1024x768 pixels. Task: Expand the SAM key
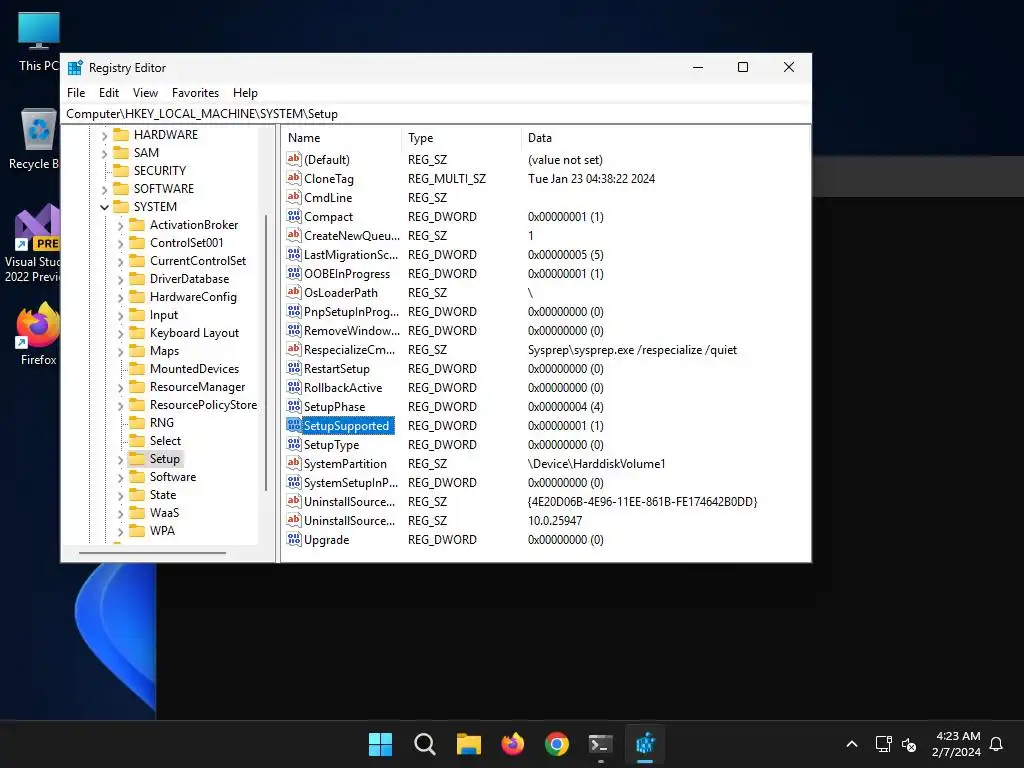pos(104,153)
